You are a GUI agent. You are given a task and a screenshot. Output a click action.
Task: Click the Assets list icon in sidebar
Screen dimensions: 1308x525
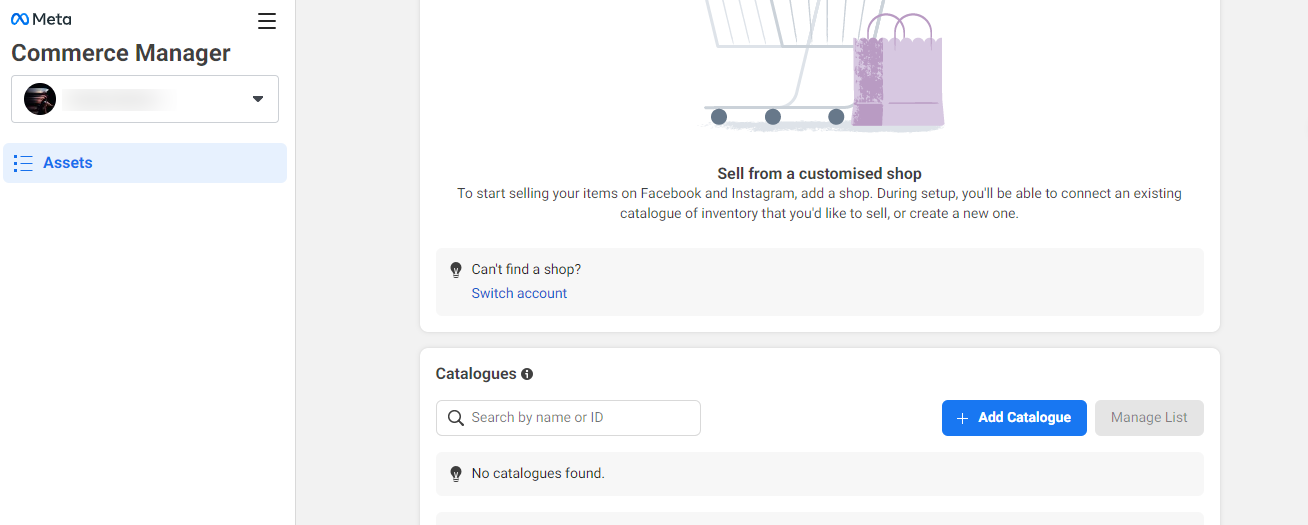24,163
